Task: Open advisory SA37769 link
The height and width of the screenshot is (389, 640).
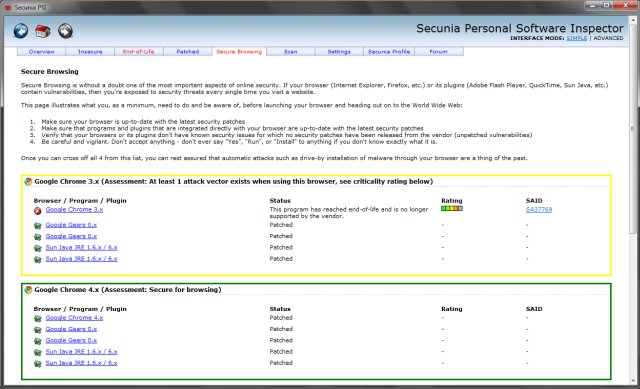Action: pyautogui.click(x=539, y=209)
